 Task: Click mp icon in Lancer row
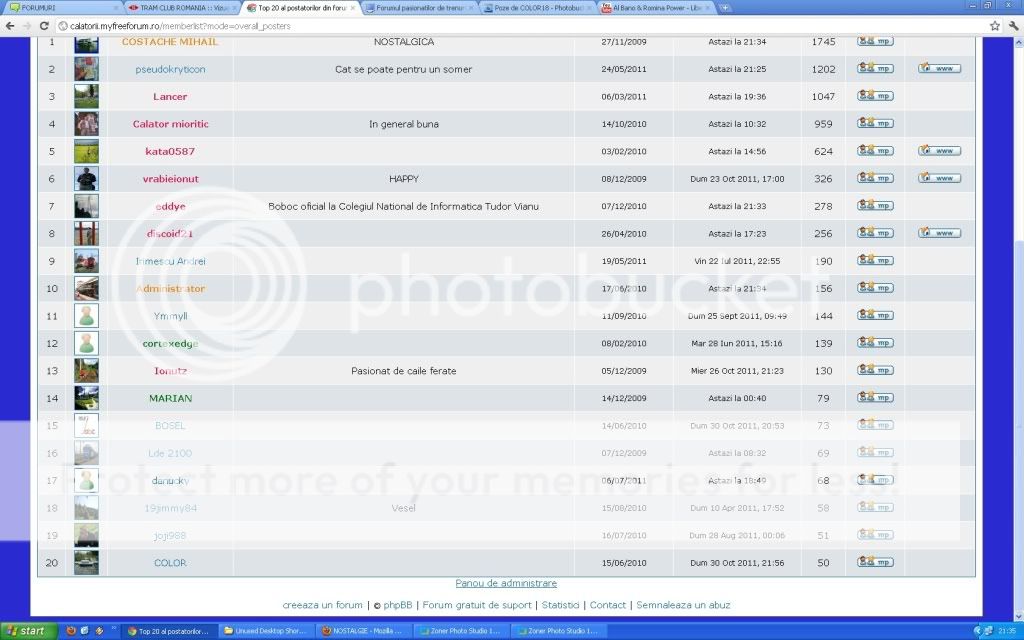(x=875, y=95)
